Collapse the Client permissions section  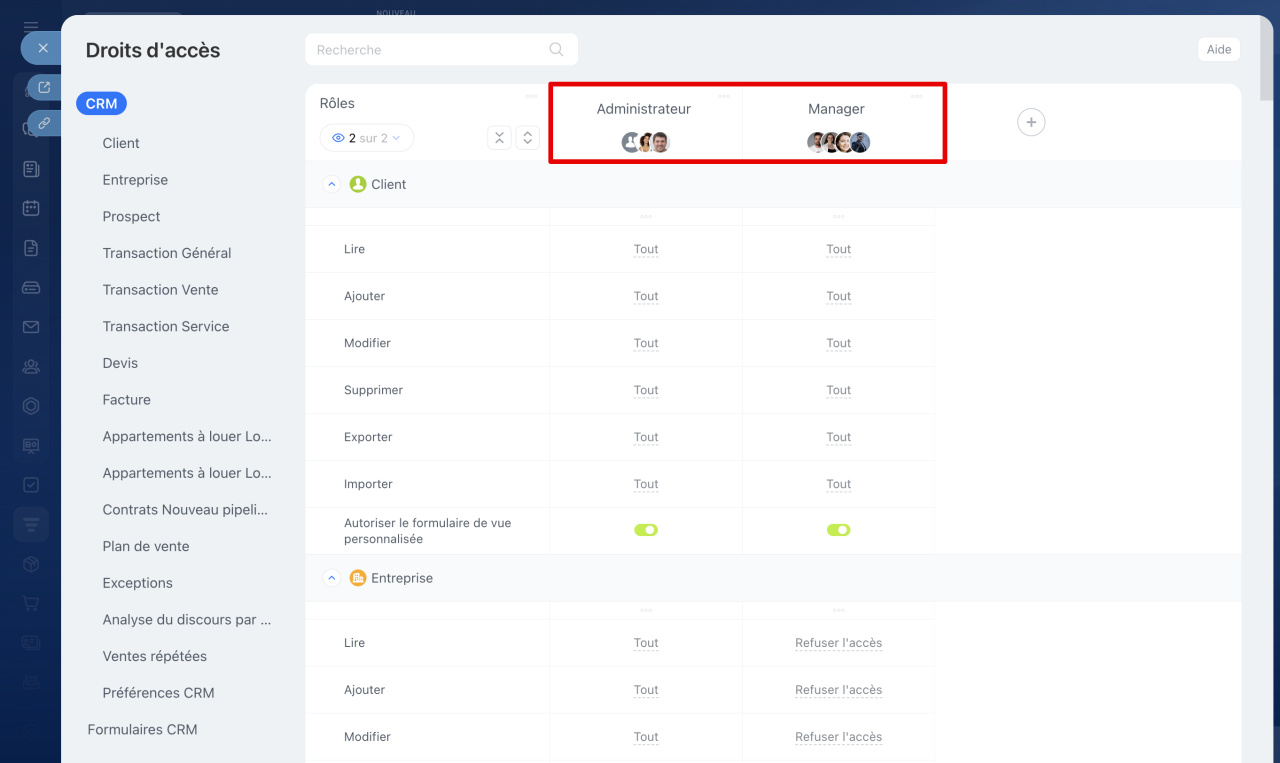tap(332, 185)
